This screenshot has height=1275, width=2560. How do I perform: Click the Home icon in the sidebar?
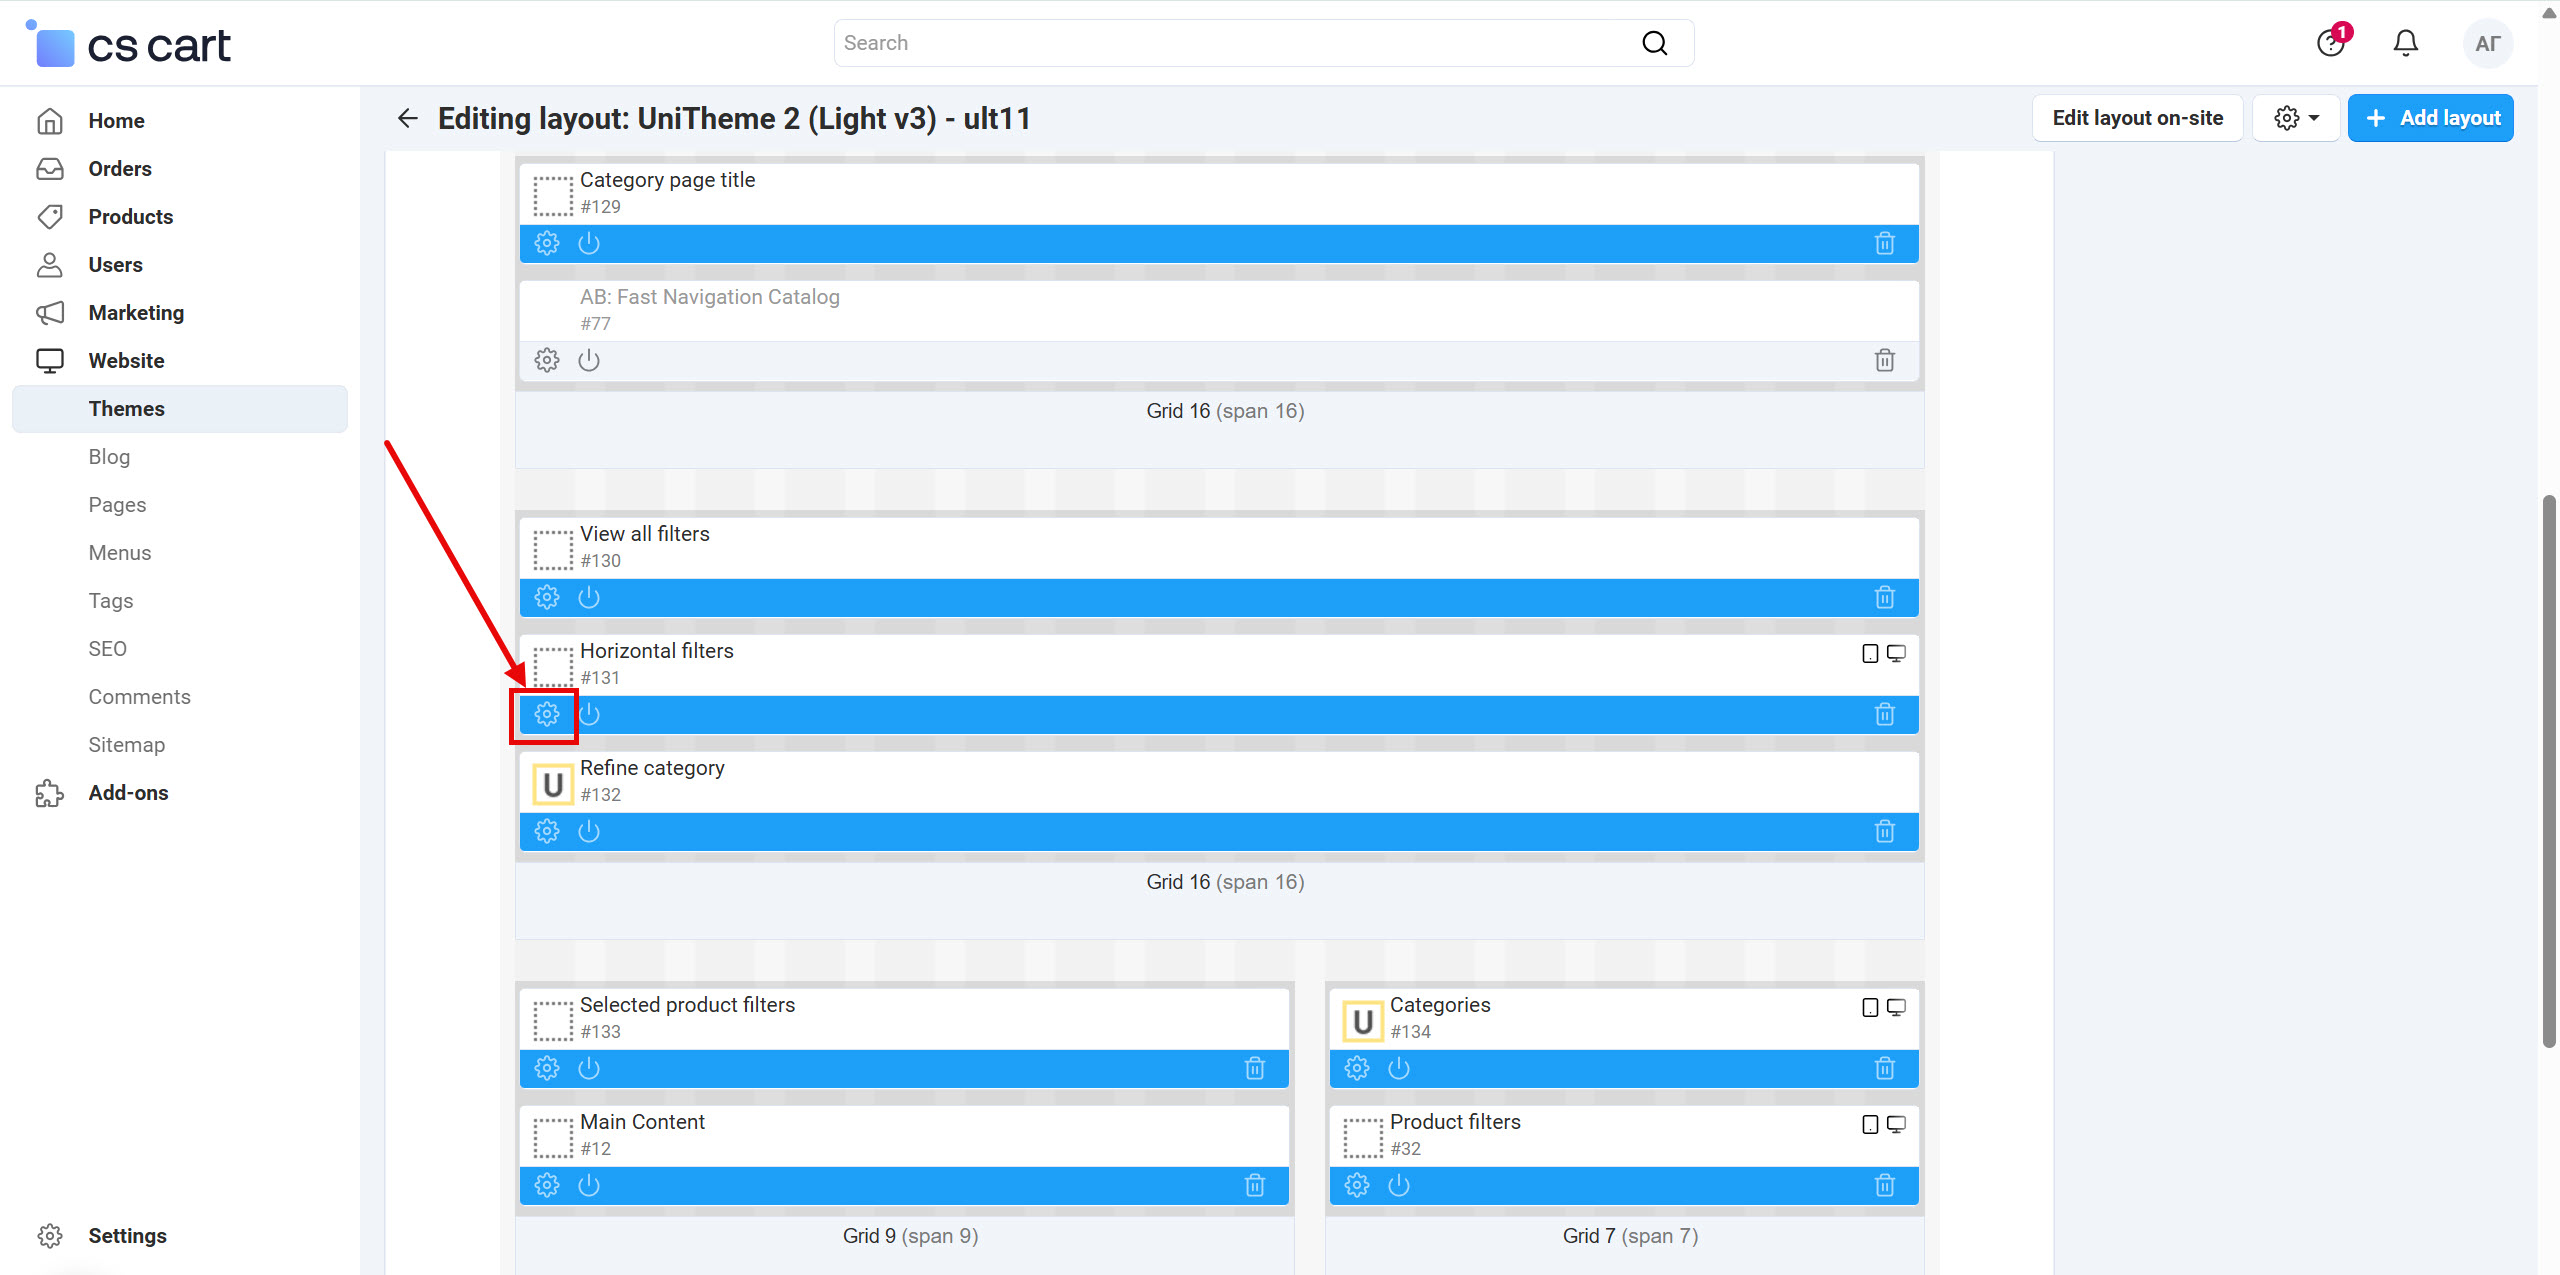click(x=49, y=120)
